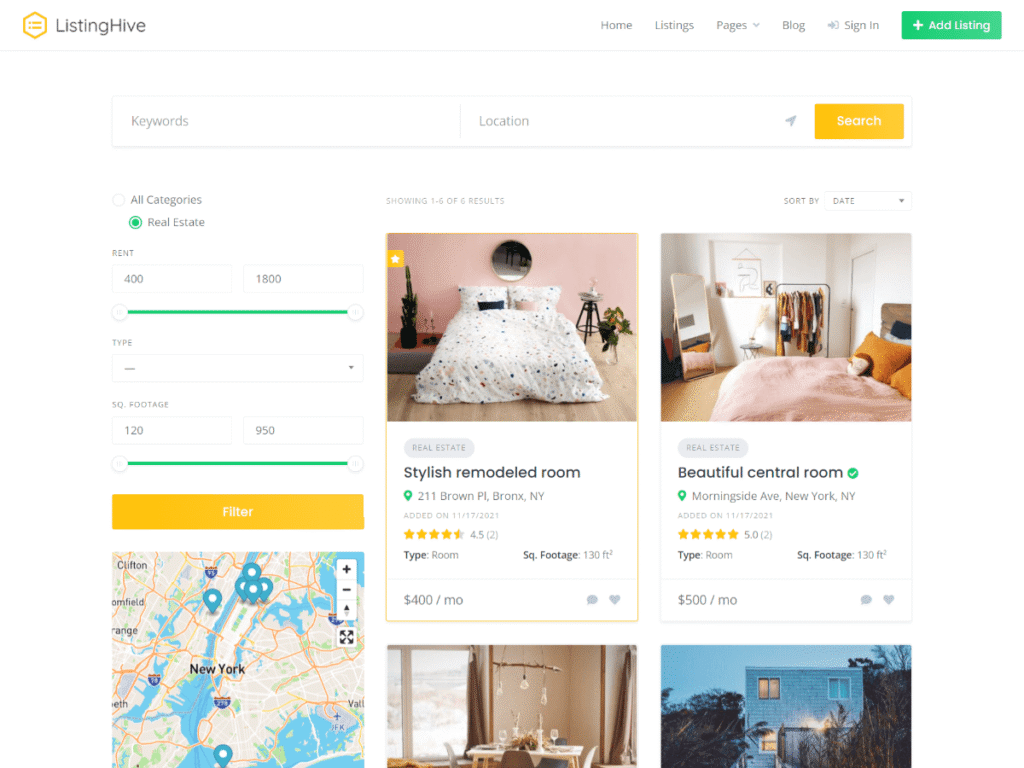Favorite the Stylish remodeled room listing
The width and height of the screenshot is (1024, 768).
(x=614, y=600)
